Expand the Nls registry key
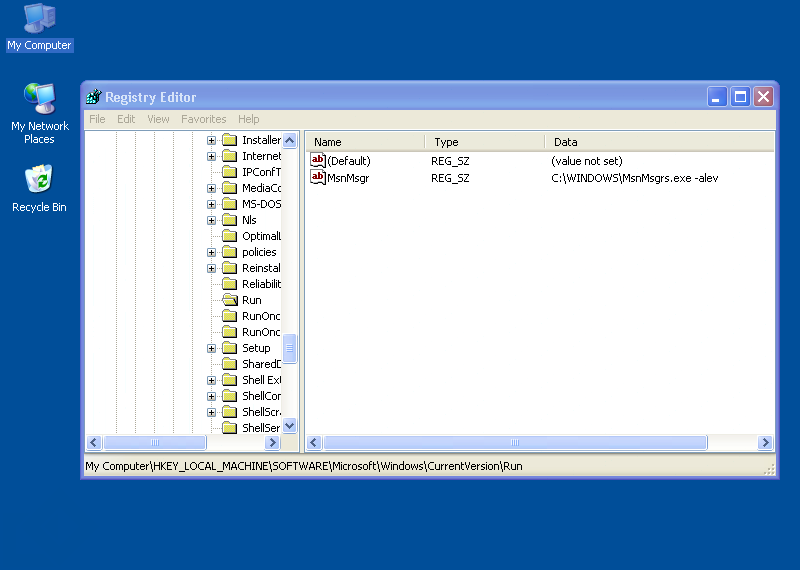 (x=211, y=220)
